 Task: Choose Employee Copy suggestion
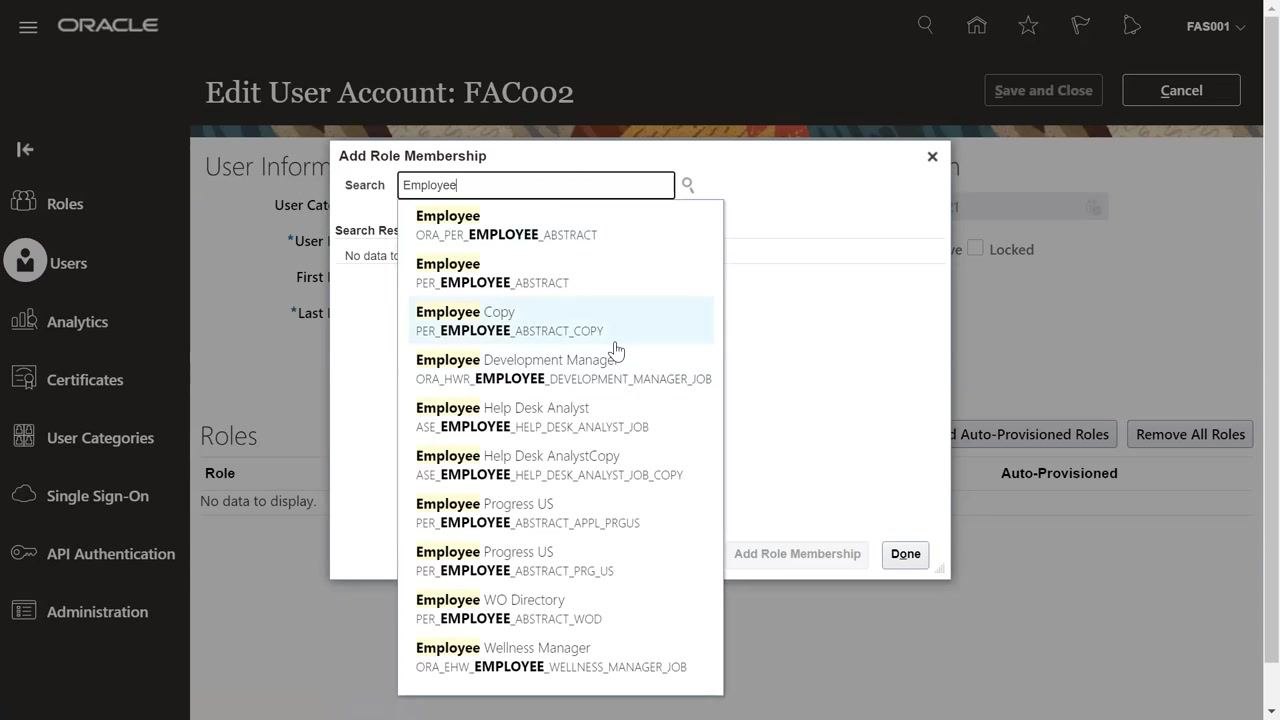coord(560,321)
